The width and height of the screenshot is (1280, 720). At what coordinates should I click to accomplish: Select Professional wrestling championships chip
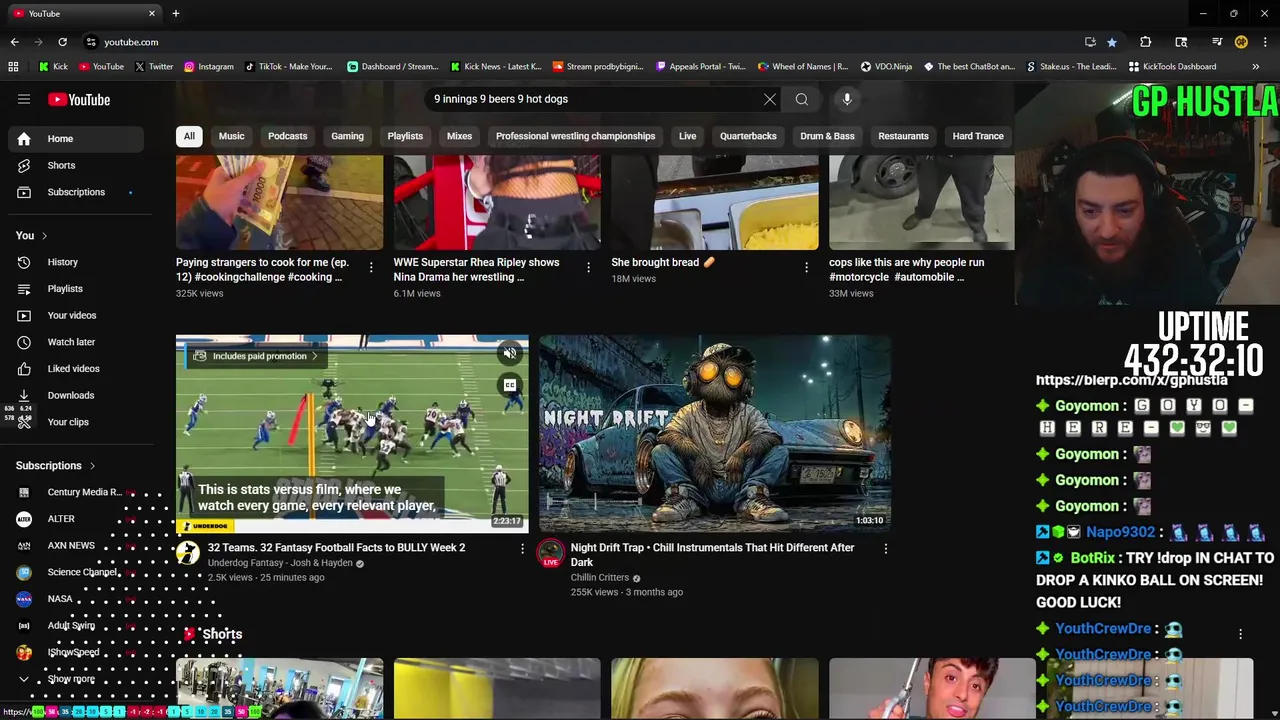click(x=575, y=136)
